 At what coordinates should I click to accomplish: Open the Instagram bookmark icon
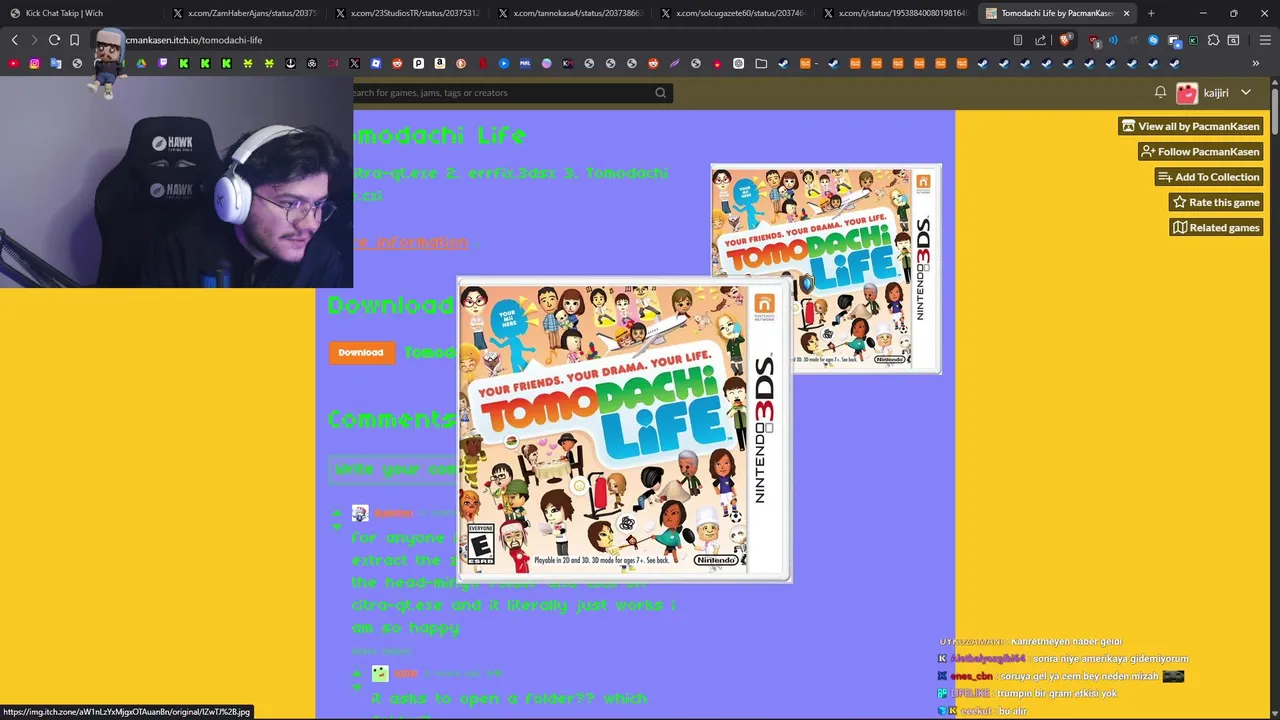point(34,64)
